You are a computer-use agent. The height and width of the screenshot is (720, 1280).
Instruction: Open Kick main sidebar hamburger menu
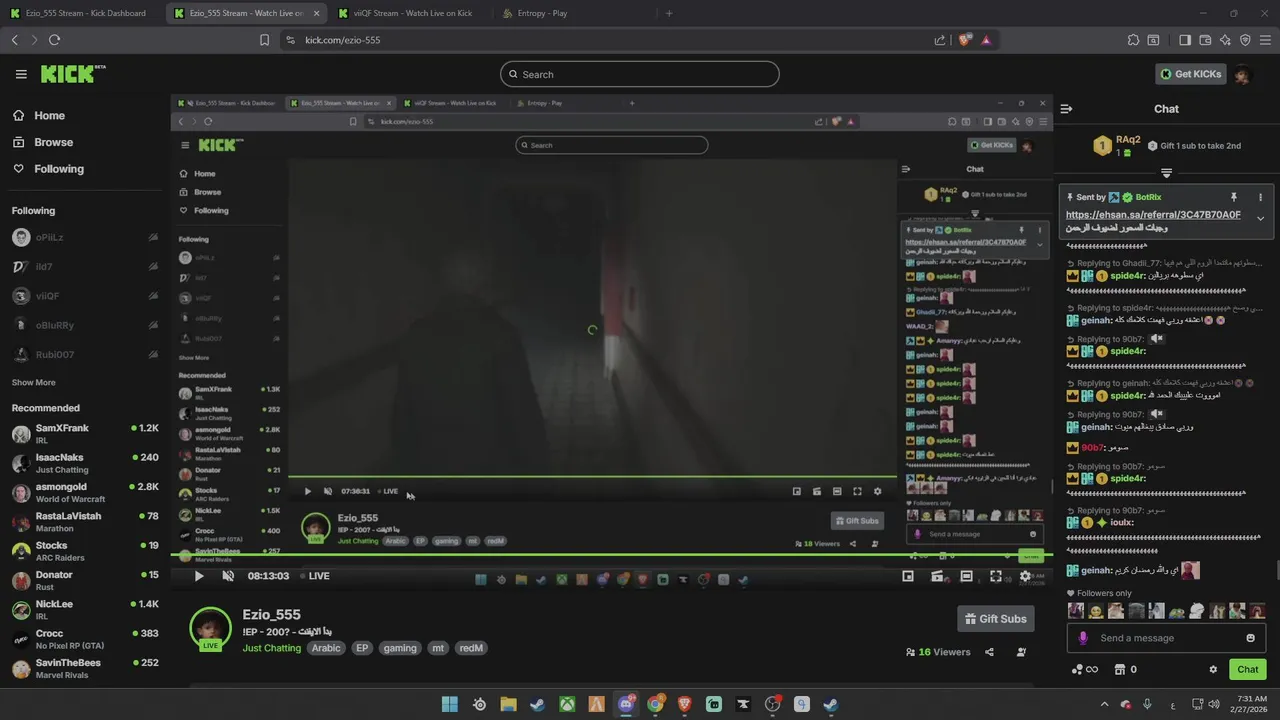point(21,74)
